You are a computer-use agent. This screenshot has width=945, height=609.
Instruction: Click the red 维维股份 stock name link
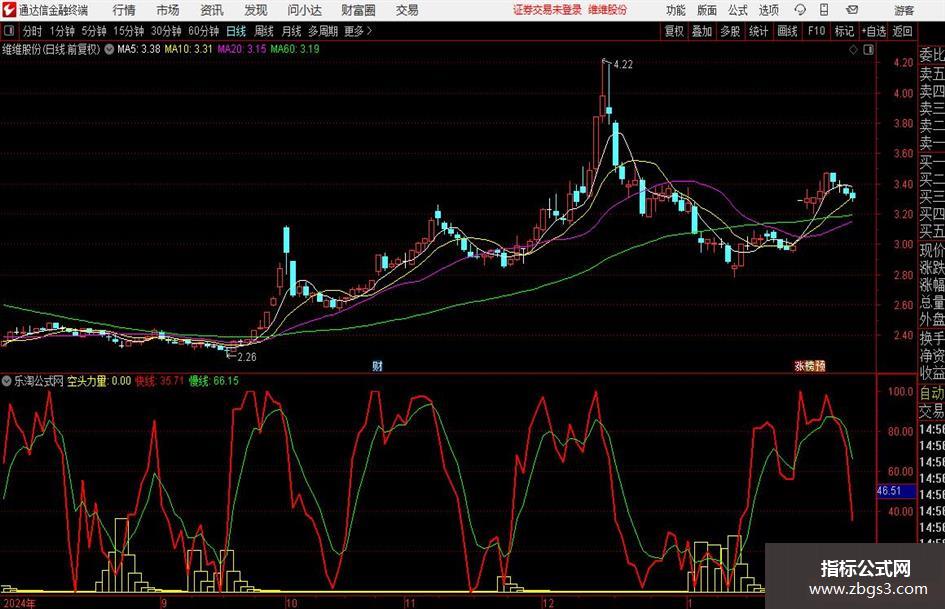tap(608, 10)
